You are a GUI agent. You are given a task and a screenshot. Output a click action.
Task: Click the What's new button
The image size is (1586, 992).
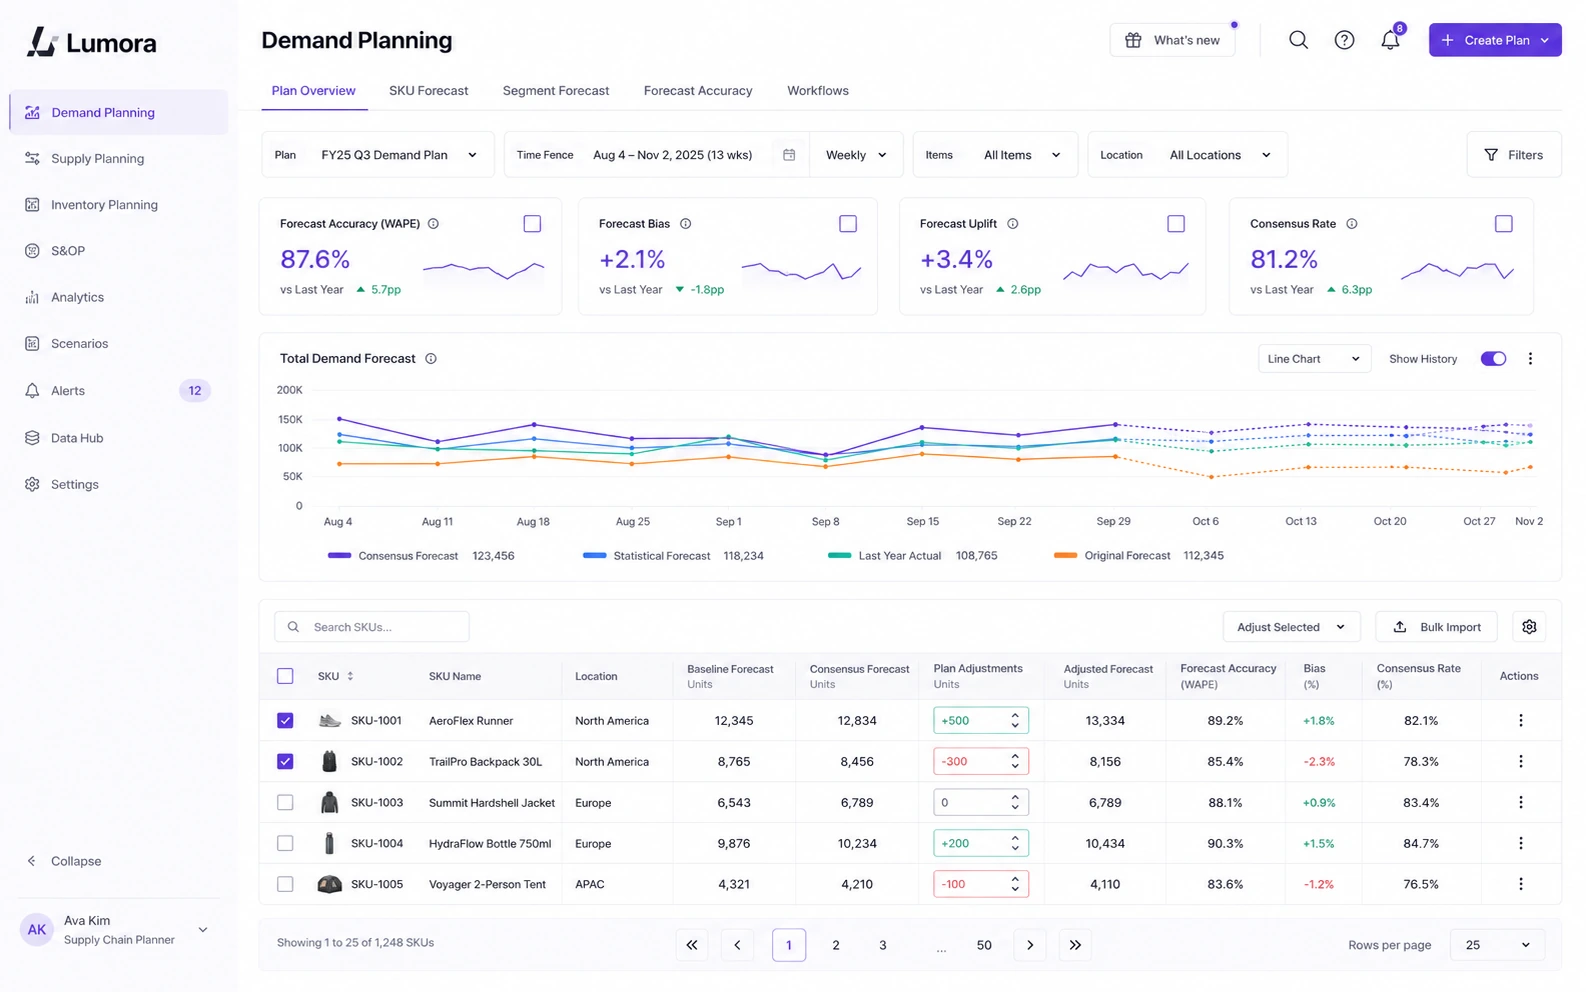[1172, 40]
